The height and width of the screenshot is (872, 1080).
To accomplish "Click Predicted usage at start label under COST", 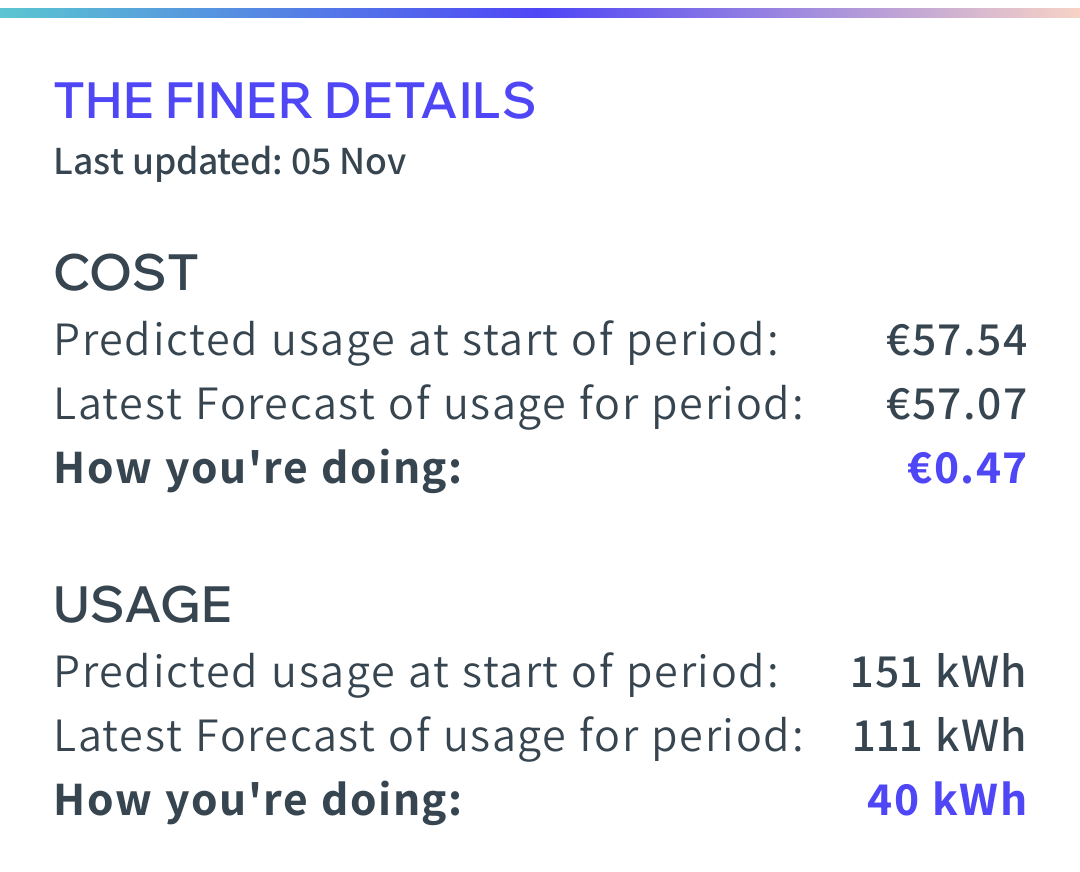I will point(417,342).
